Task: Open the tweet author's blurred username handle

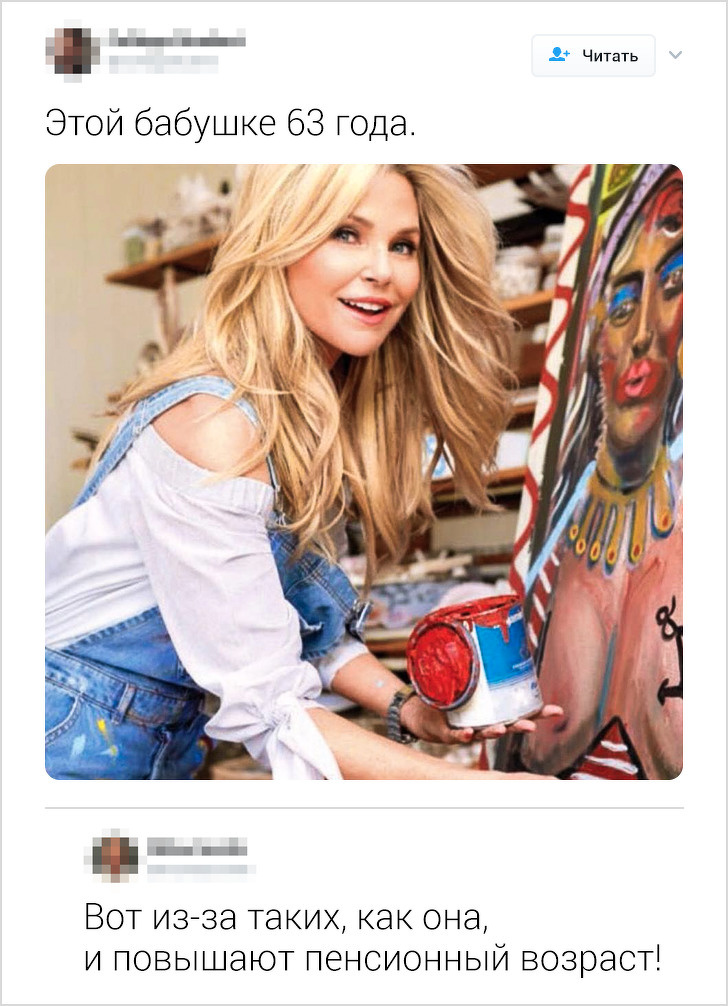Action: coord(164,63)
